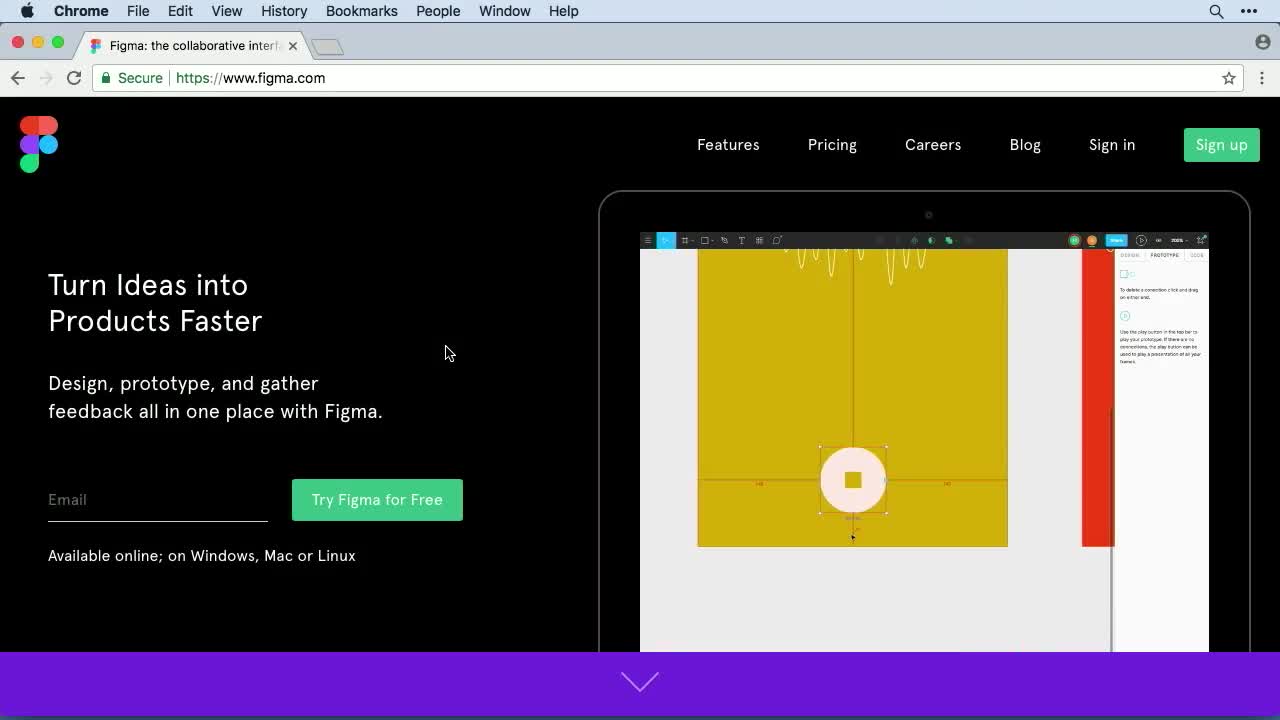Click the downward chevron on the purple bar
Viewport: 1280px width, 720px height.
pos(640,682)
